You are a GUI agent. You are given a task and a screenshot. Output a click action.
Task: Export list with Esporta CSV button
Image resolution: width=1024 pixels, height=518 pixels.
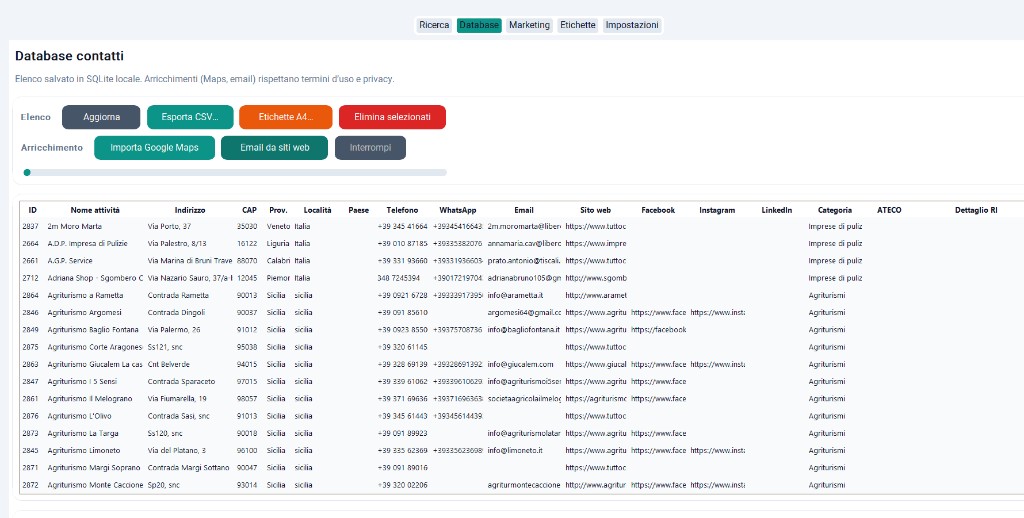(190, 117)
